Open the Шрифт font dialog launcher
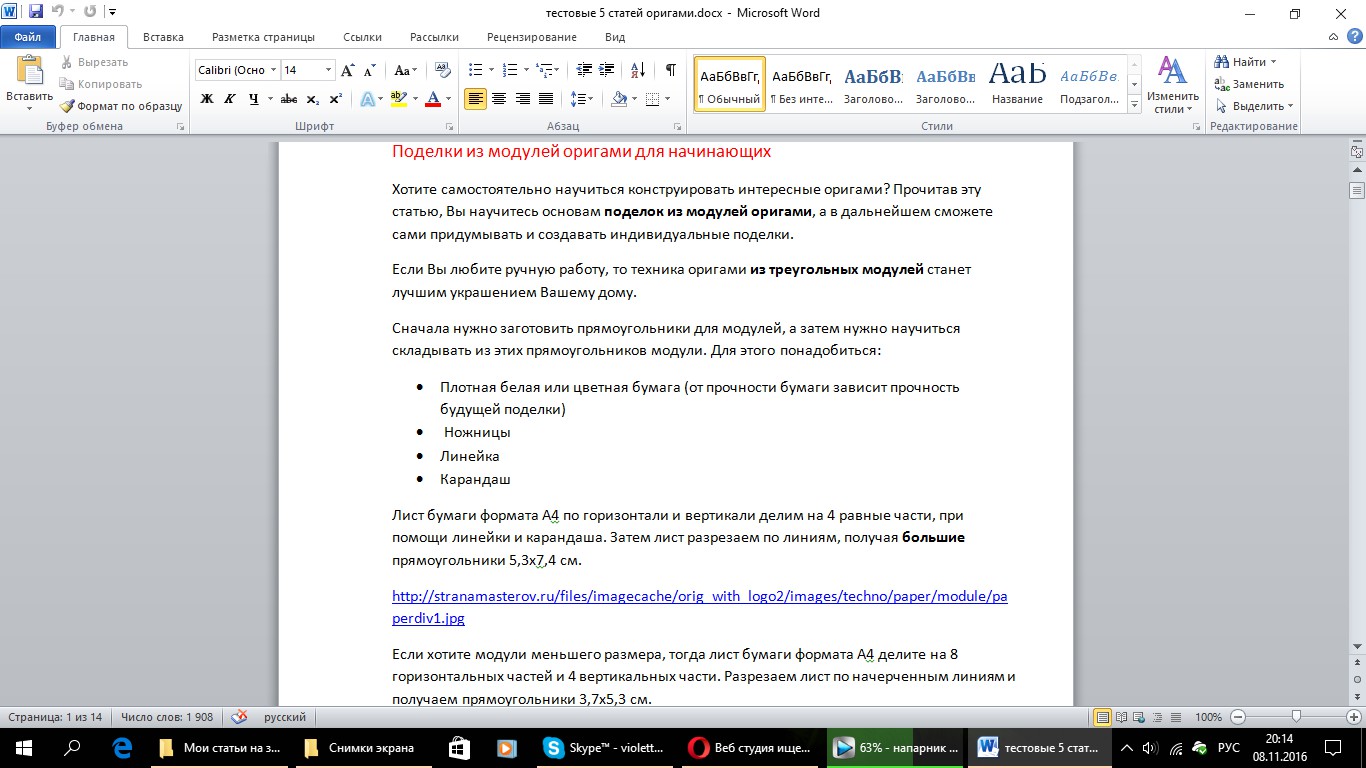Image resolution: width=1366 pixels, height=768 pixels. point(449,127)
